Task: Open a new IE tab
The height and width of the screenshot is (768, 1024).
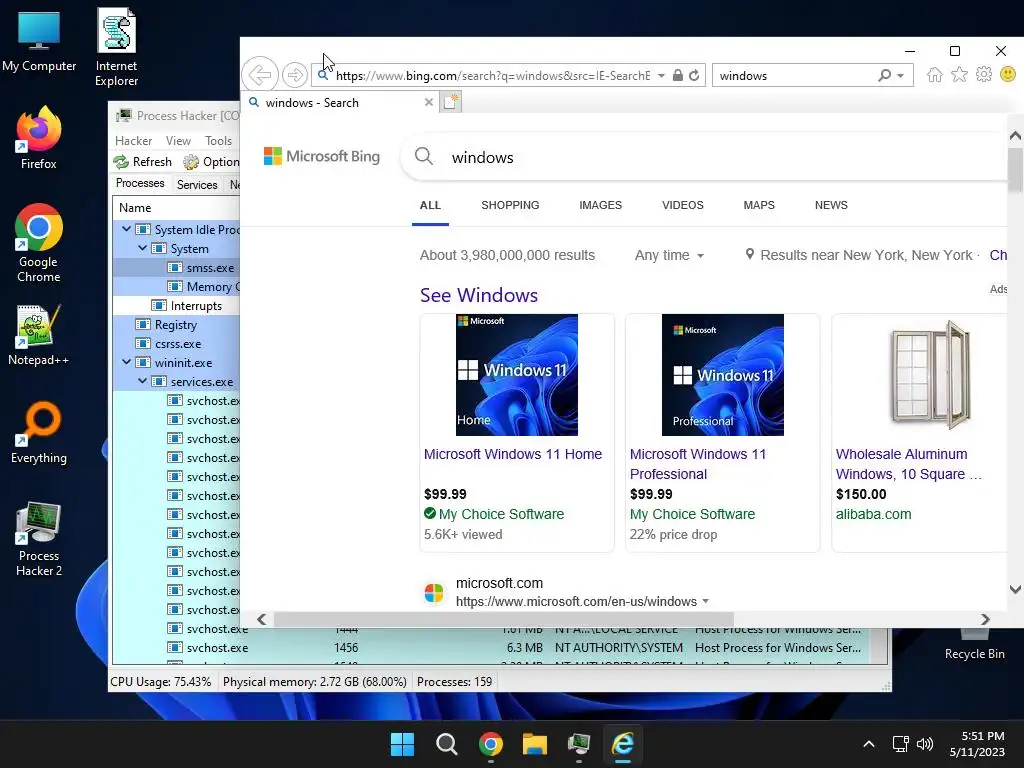Action: tap(451, 102)
